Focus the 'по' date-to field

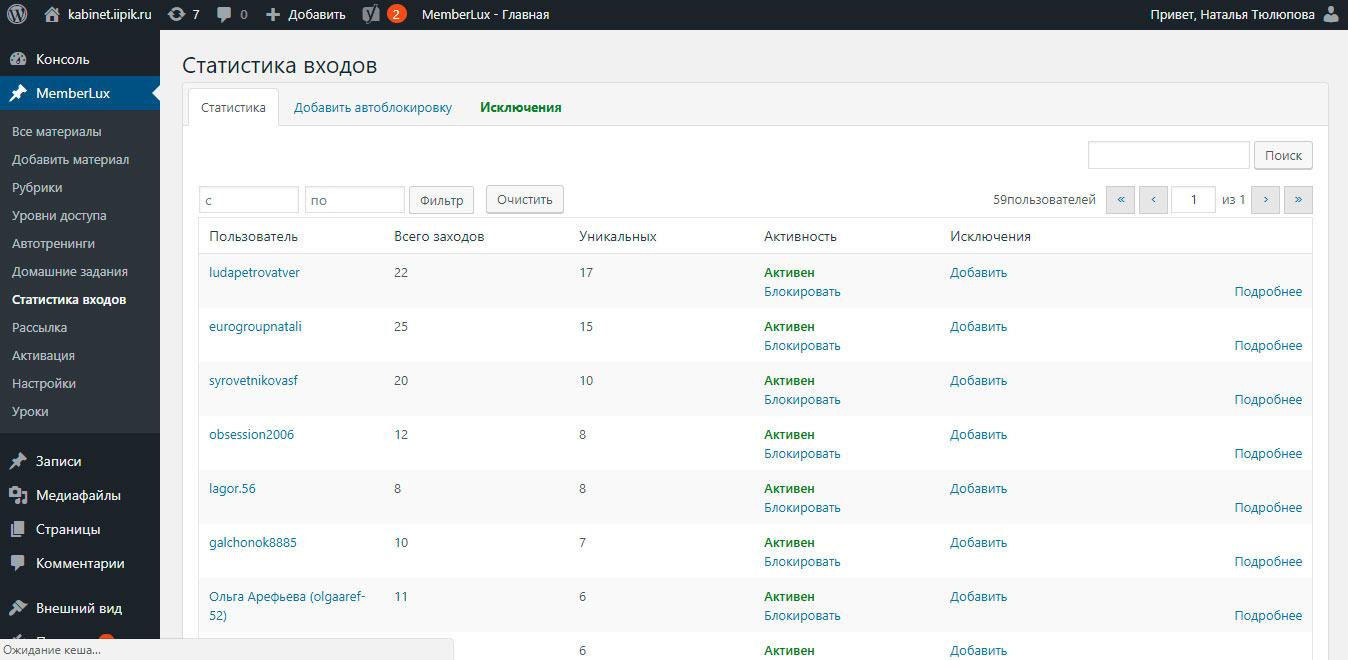355,200
